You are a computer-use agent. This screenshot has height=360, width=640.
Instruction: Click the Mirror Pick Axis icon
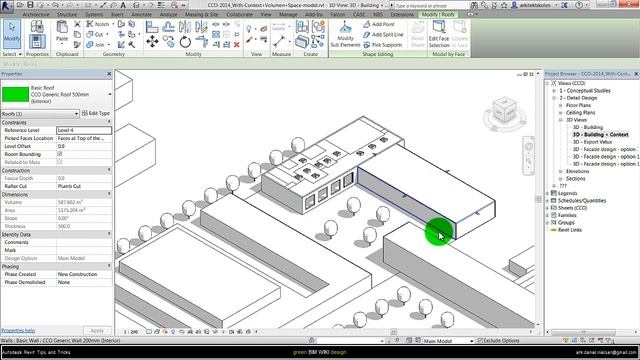point(184,27)
